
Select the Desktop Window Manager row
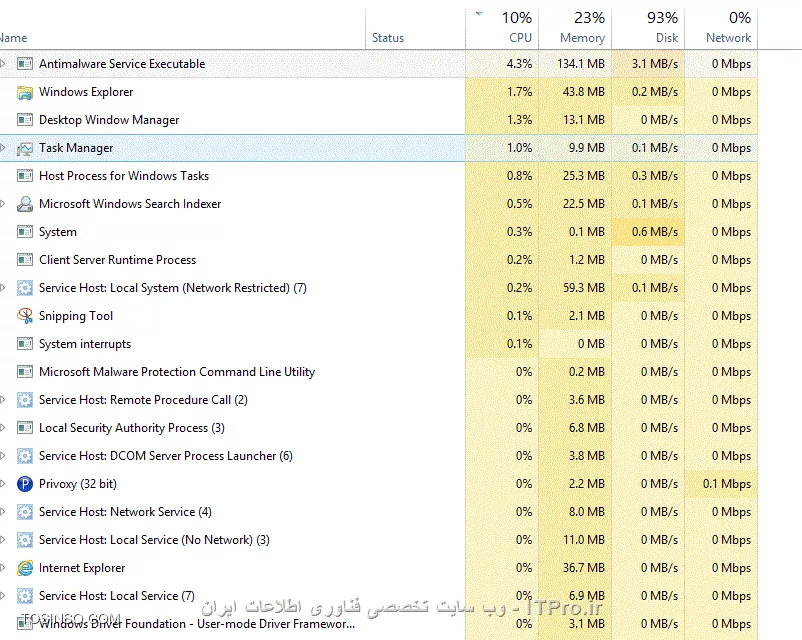point(378,120)
